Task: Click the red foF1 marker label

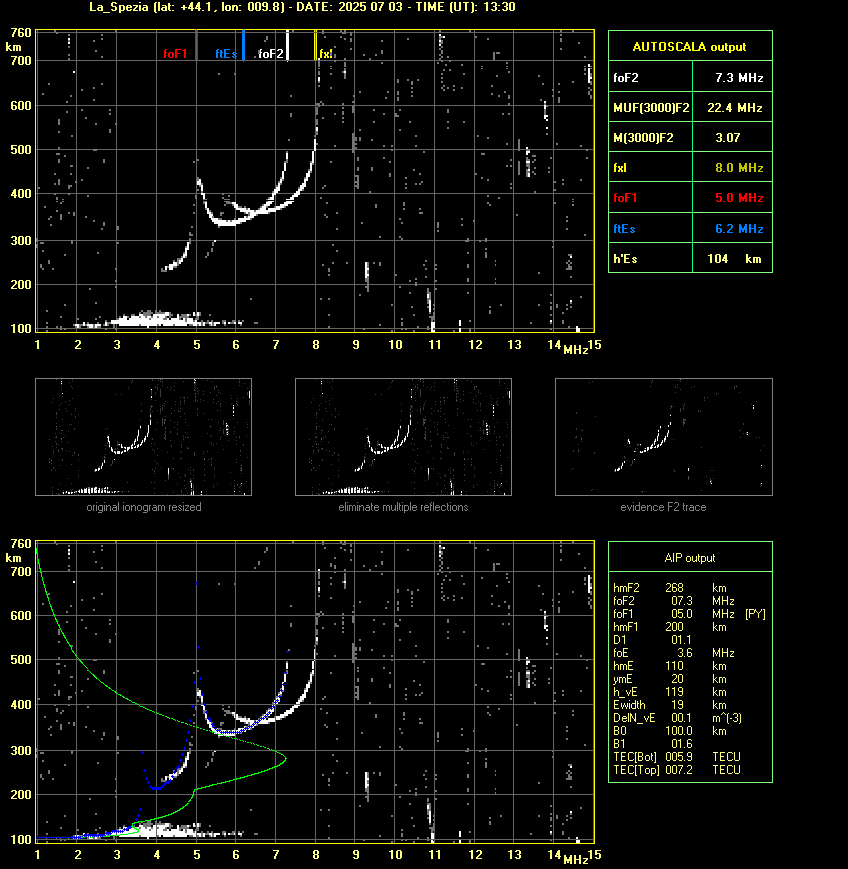Action: click(175, 54)
